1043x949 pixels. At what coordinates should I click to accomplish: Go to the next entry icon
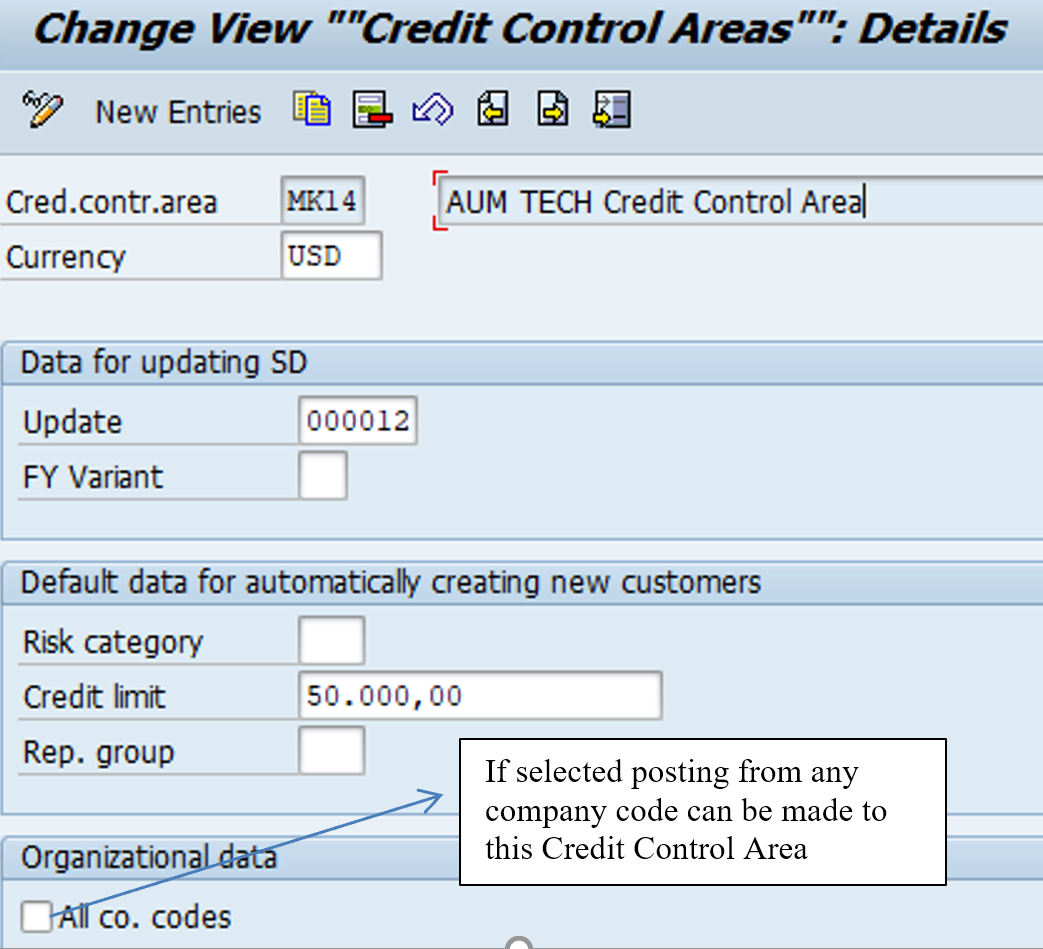click(552, 110)
